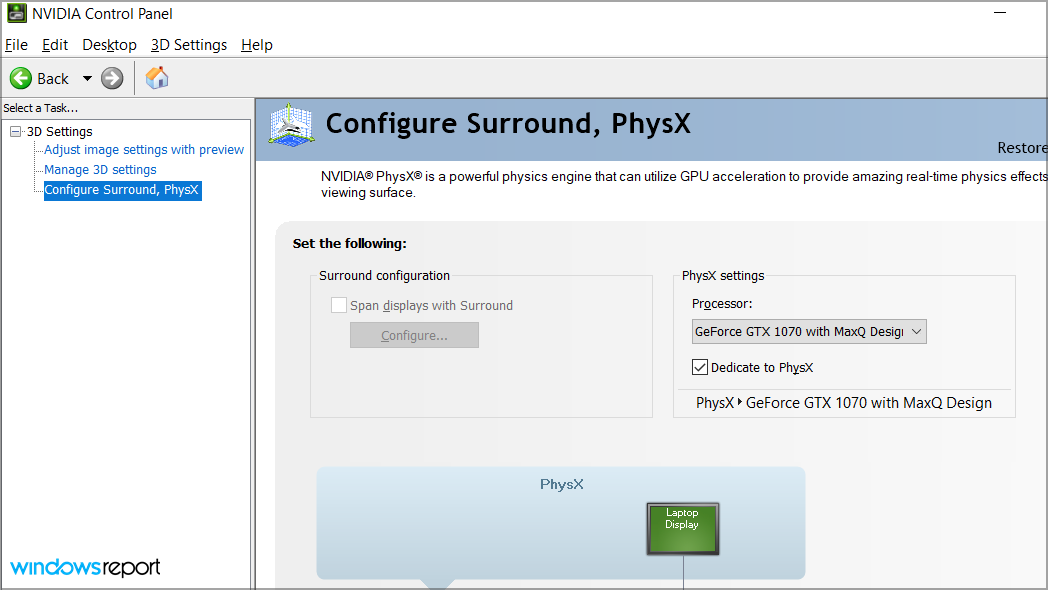
Task: Select the Laptop Display monitor icon
Action: [x=682, y=529]
